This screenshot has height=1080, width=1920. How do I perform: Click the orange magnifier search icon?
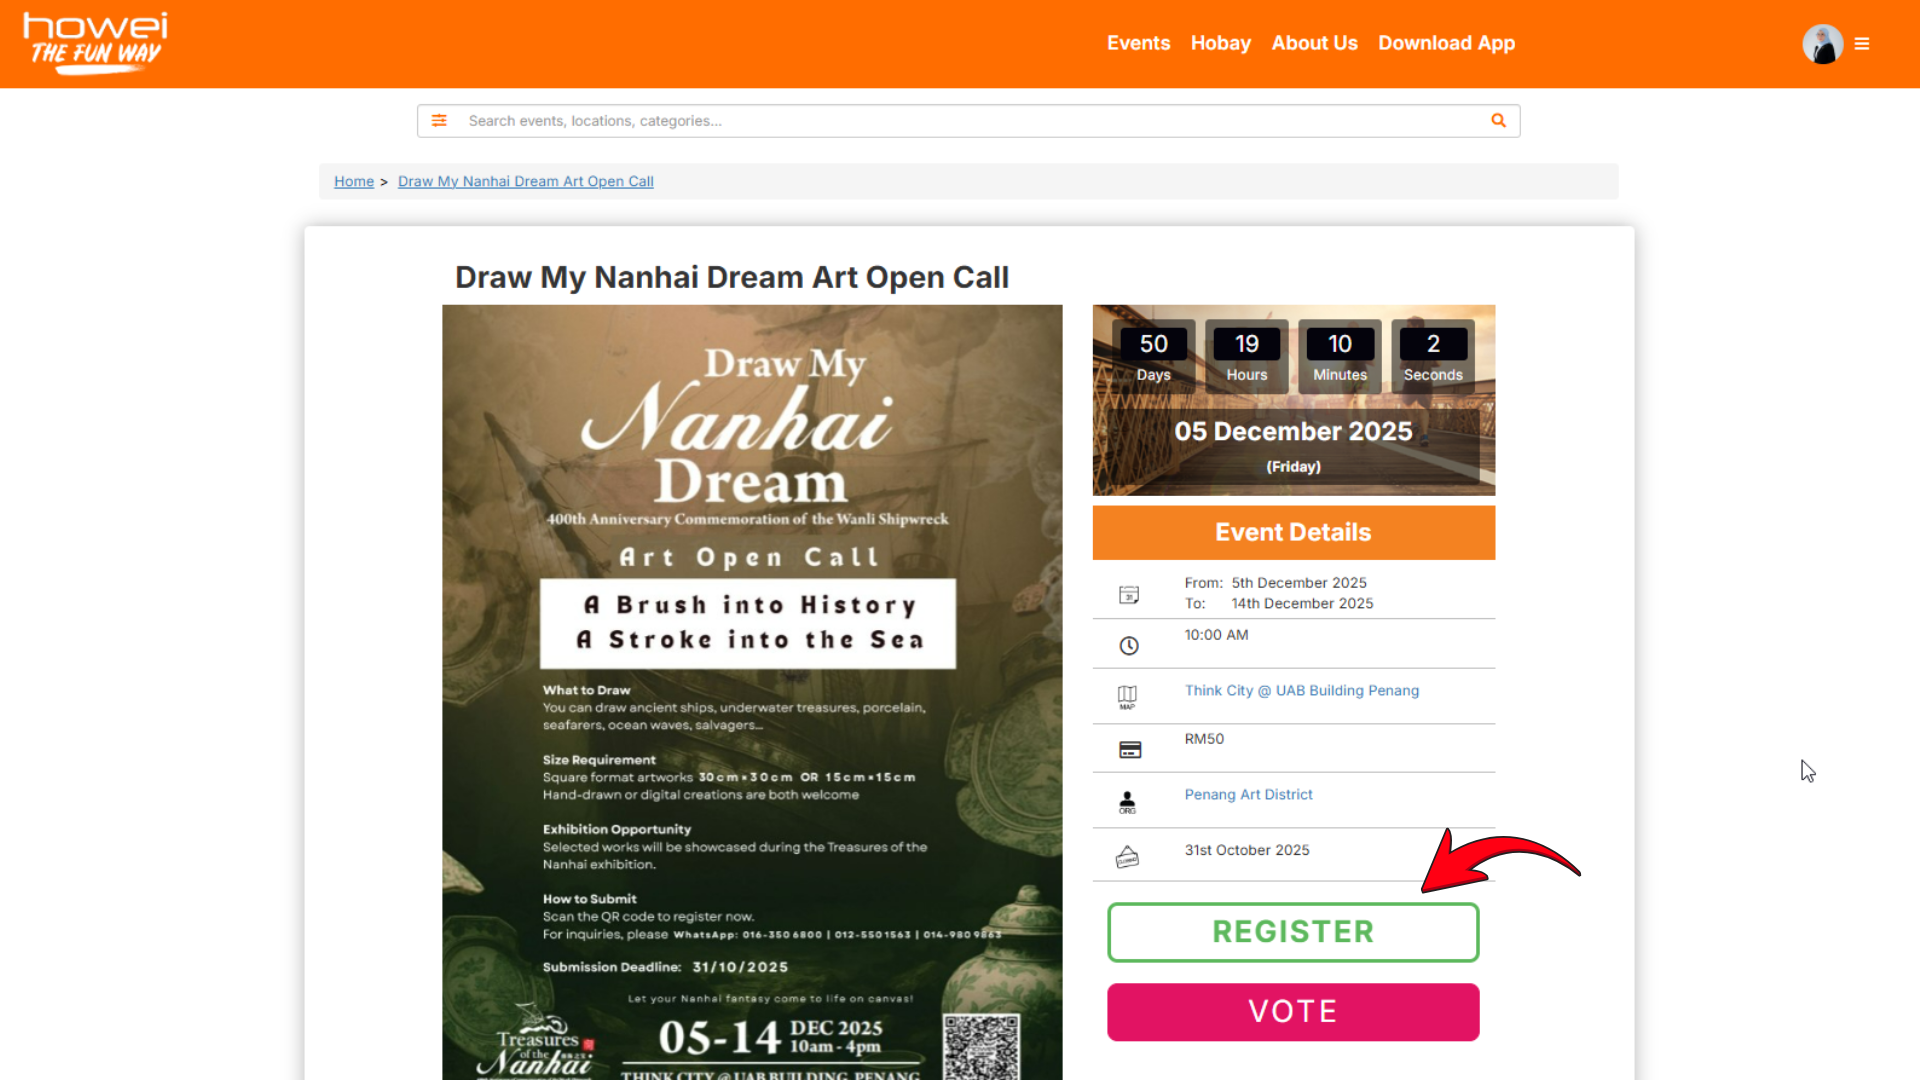1498,121
